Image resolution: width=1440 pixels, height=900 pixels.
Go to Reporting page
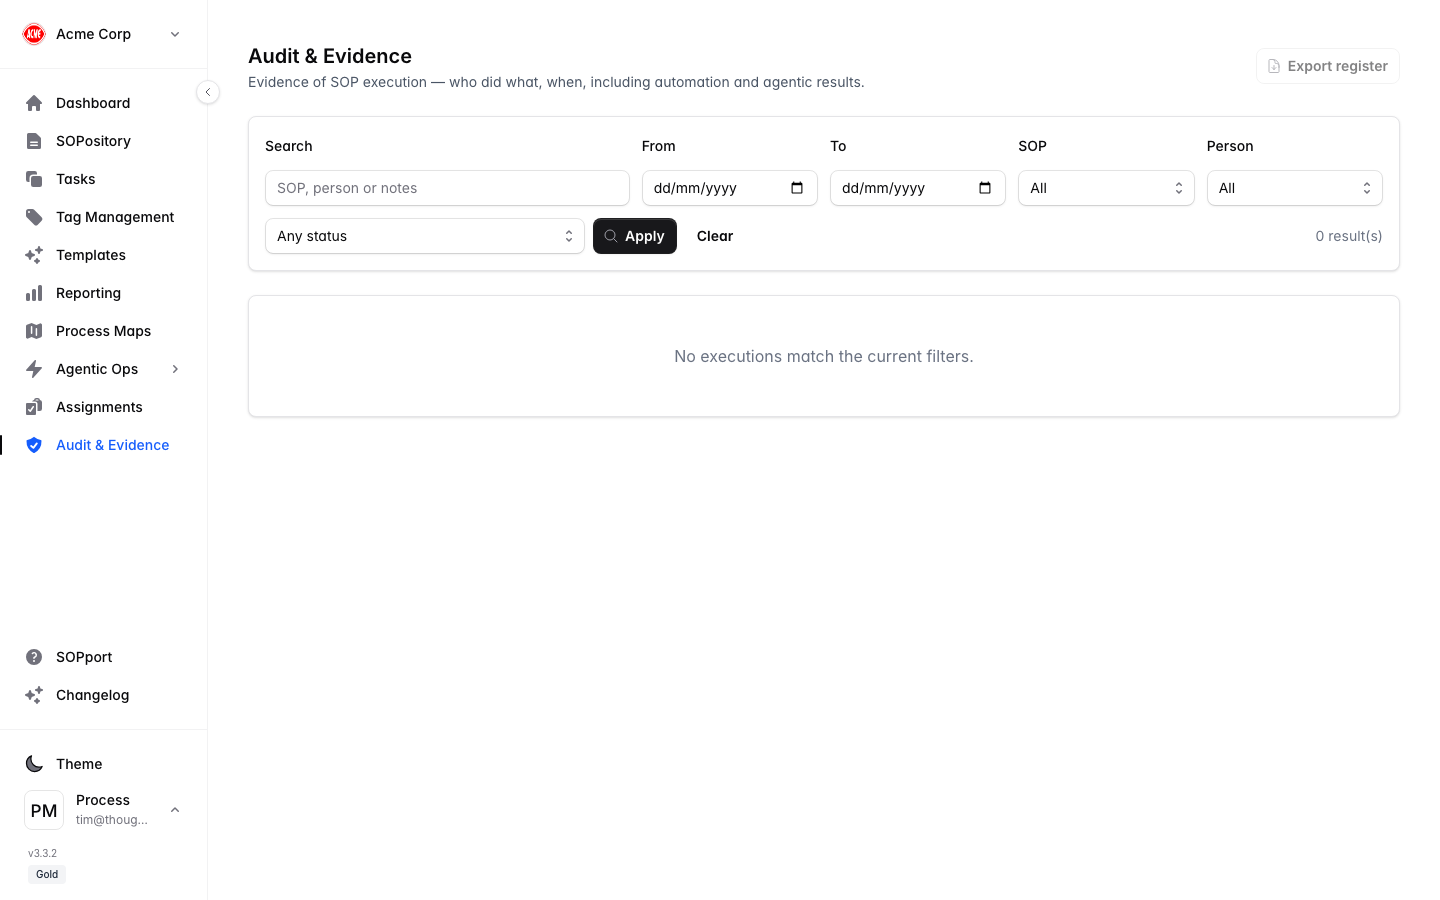click(103, 293)
